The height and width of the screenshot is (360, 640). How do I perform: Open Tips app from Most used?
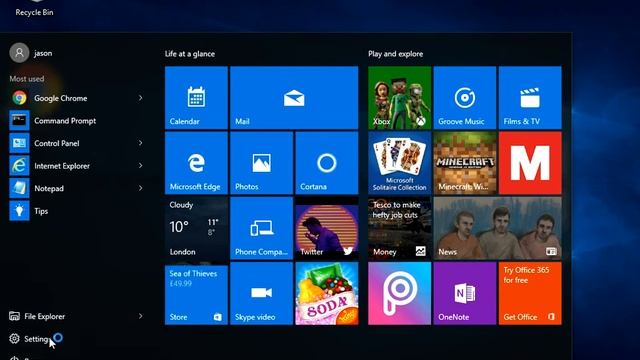click(x=78, y=211)
